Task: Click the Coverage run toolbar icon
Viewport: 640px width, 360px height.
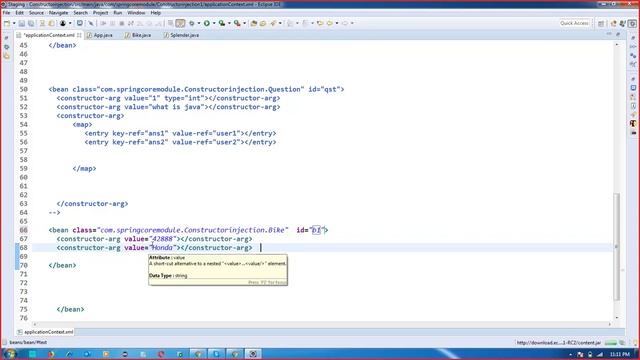Action: coord(222,23)
